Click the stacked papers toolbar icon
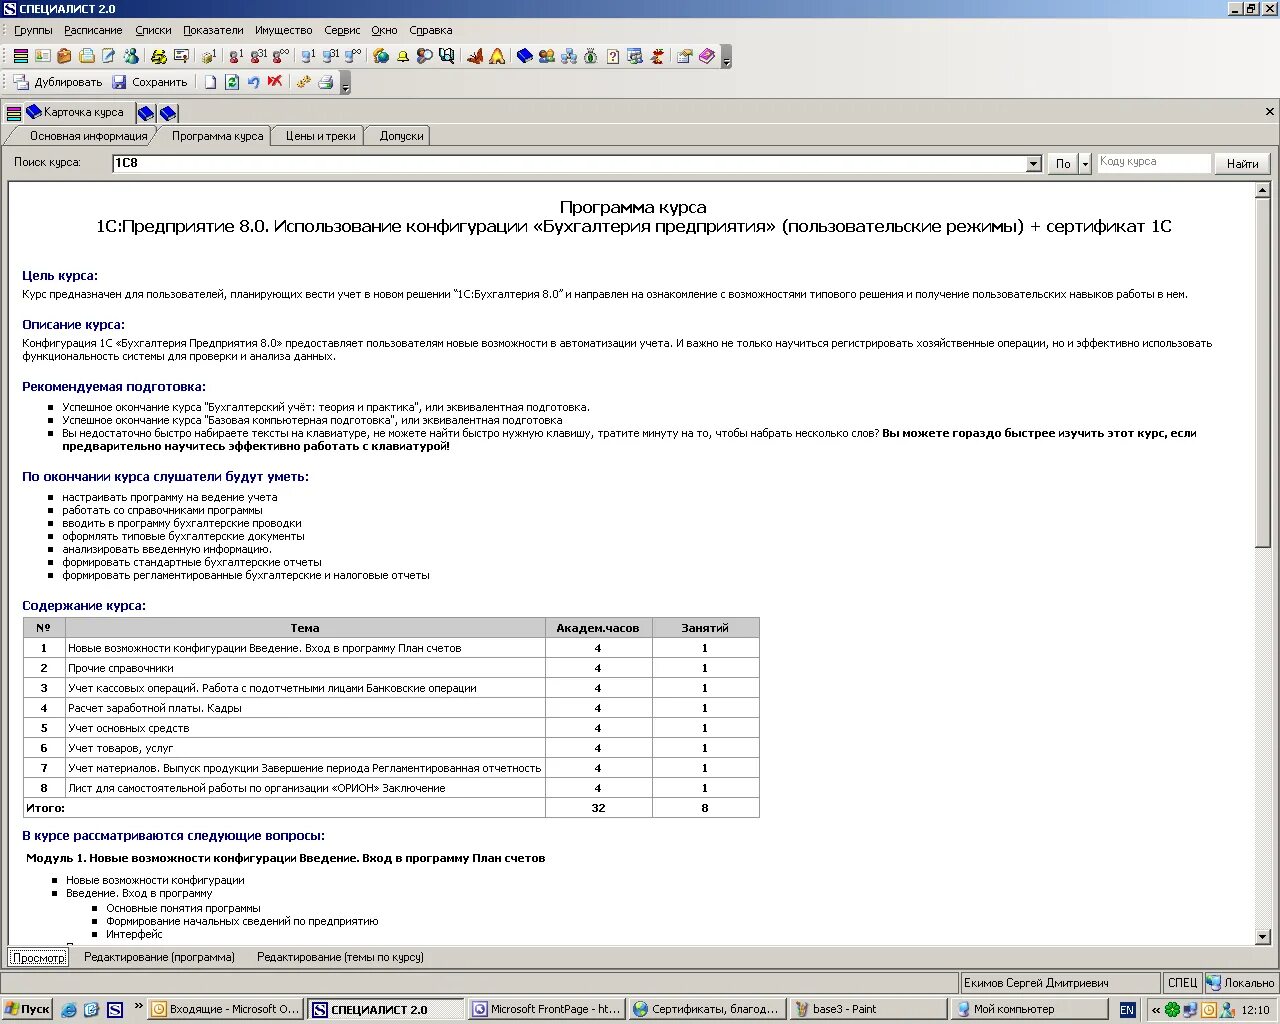The height and width of the screenshot is (1024, 1280). 87,56
